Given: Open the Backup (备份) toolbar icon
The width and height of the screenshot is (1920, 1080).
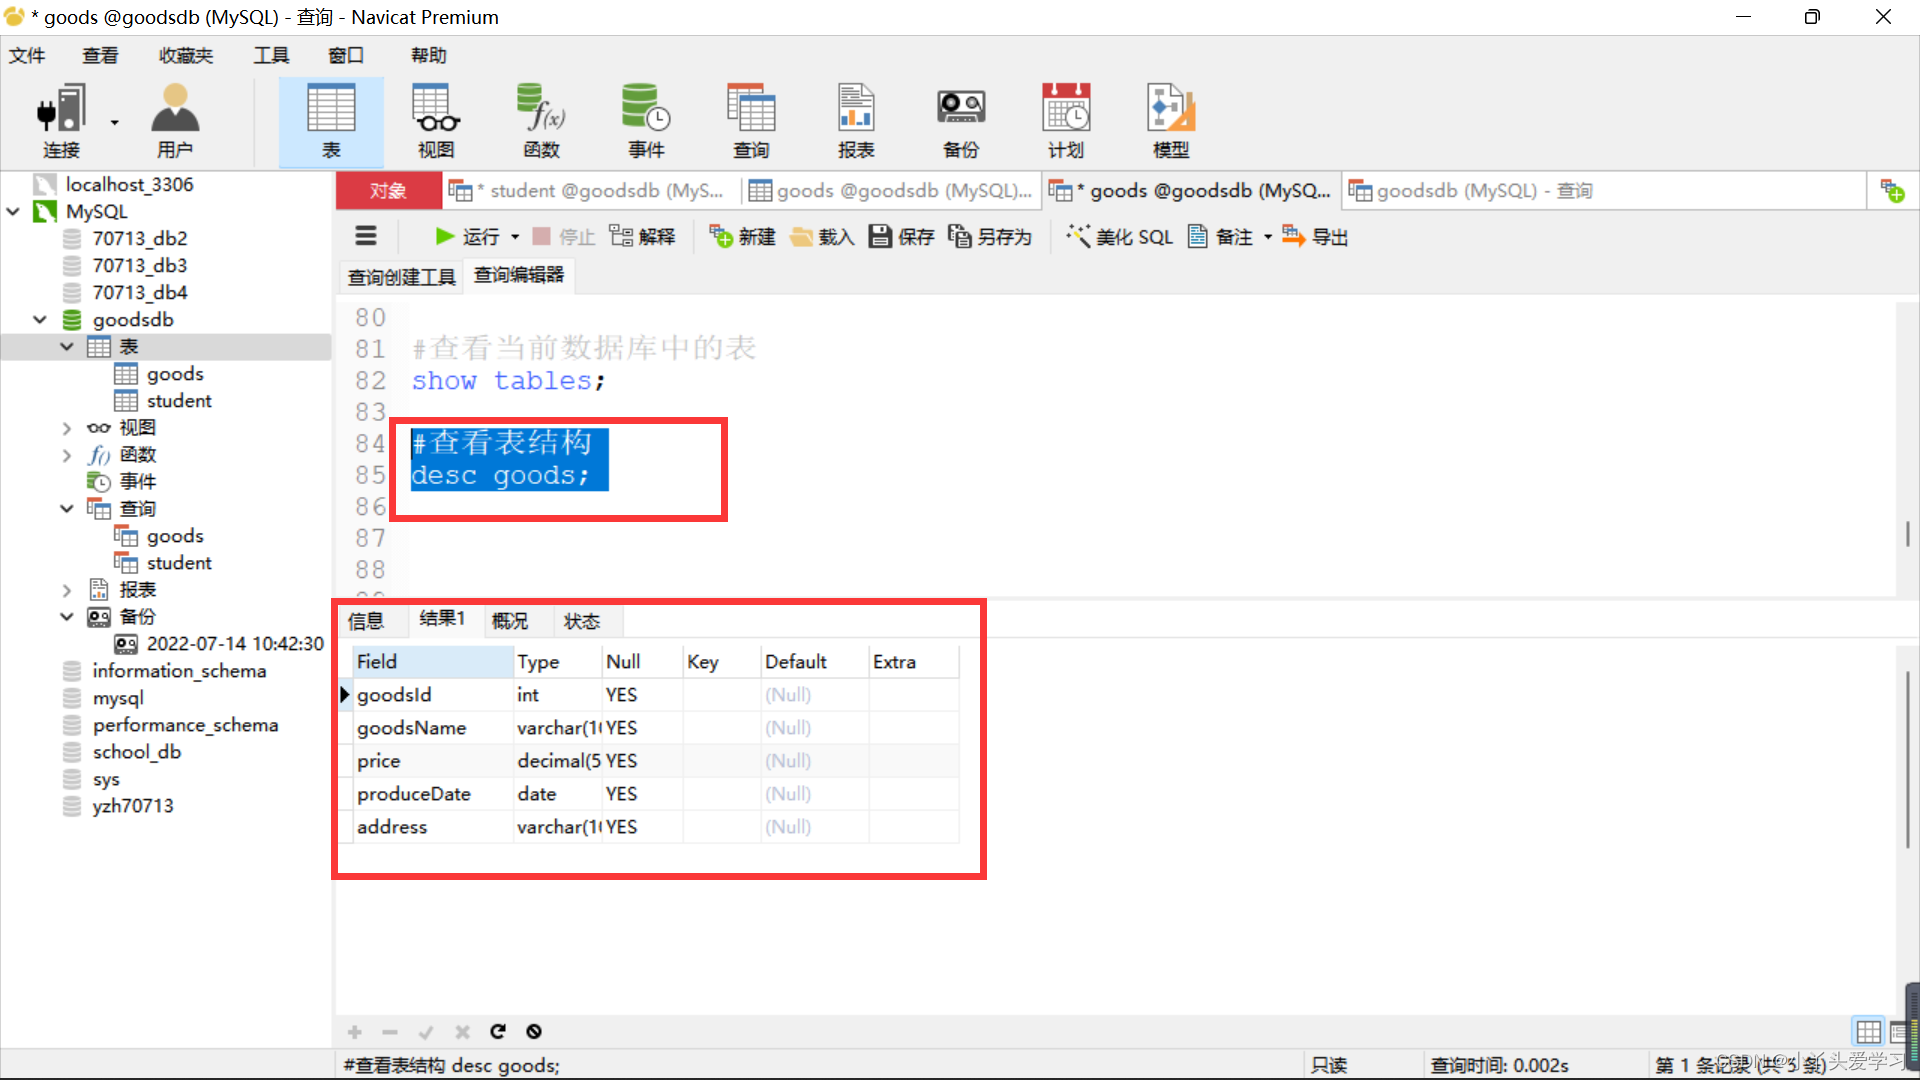Looking at the screenshot, I should pyautogui.click(x=961, y=120).
